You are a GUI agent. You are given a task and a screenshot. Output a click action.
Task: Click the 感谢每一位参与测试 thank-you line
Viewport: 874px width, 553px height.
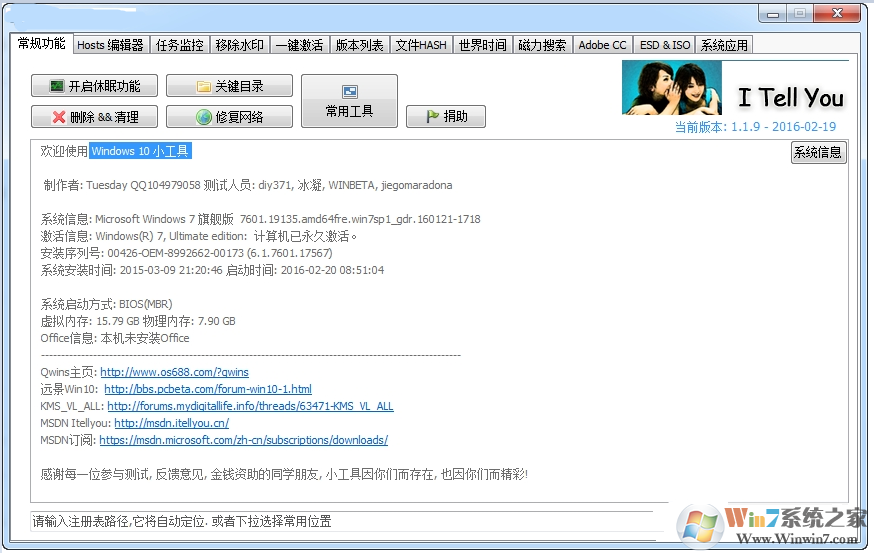284,474
